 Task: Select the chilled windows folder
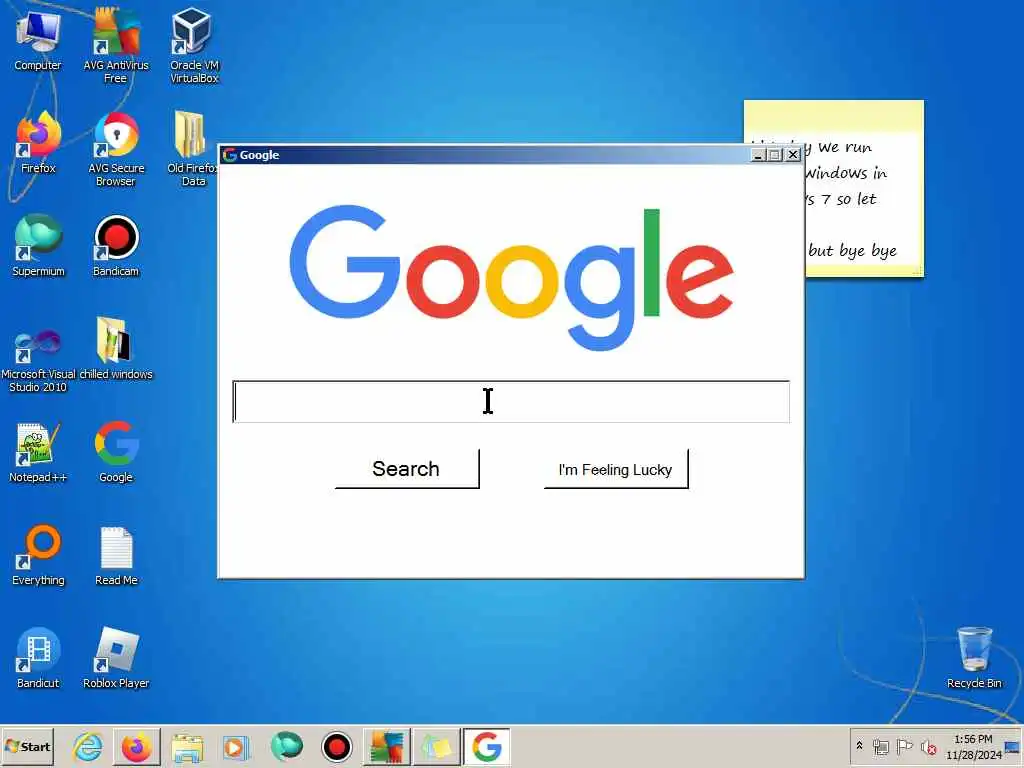(x=116, y=349)
